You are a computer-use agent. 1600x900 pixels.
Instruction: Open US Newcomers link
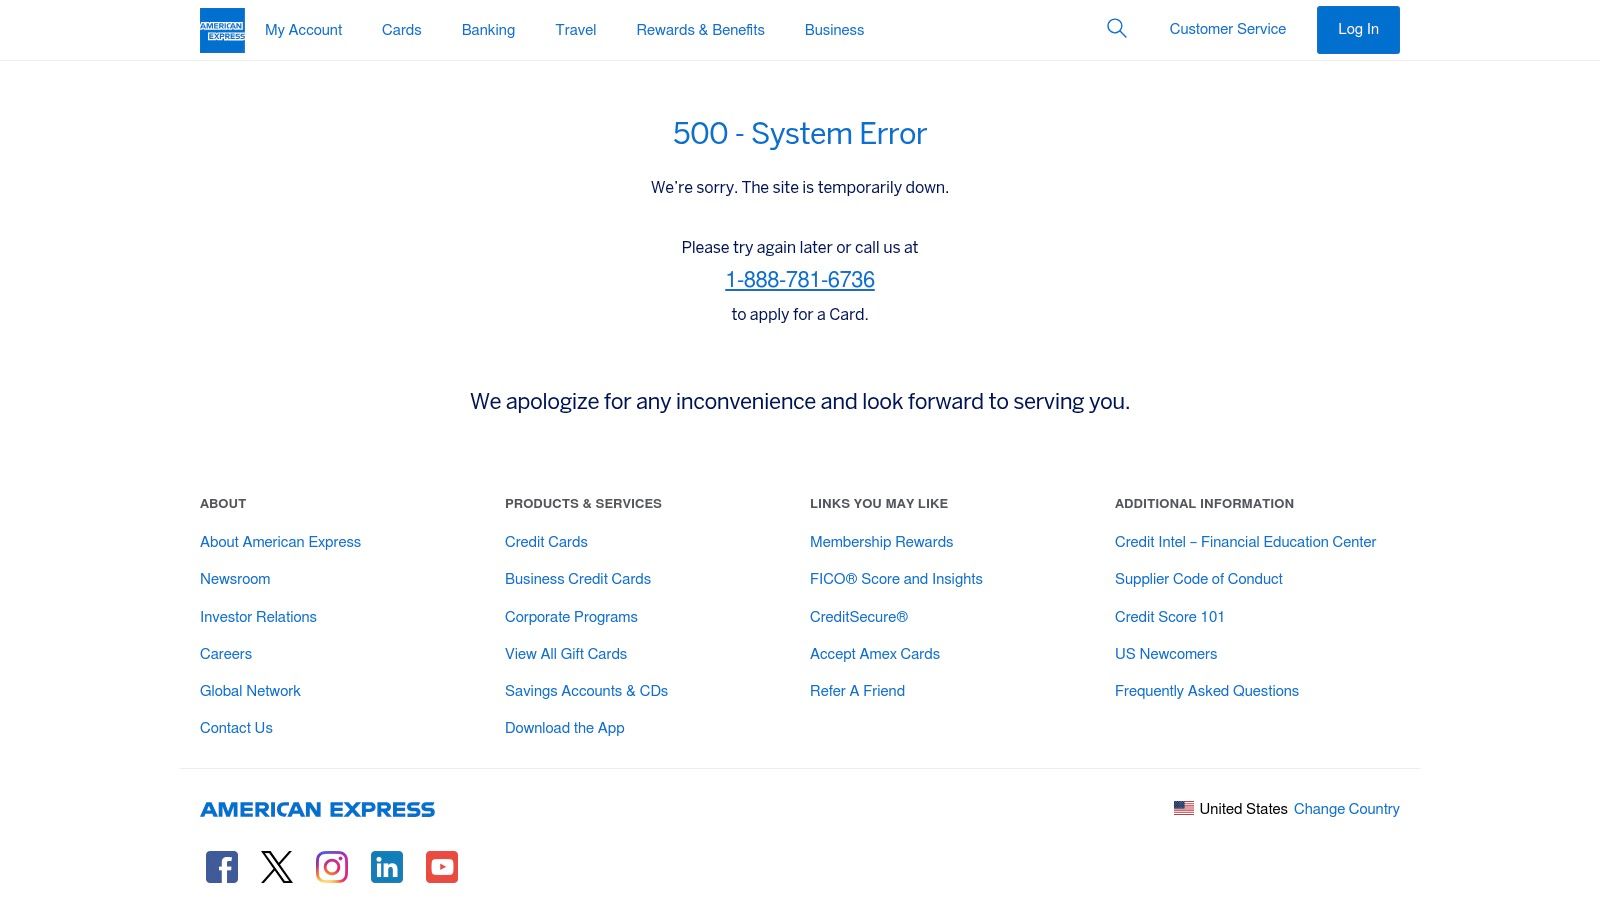coord(1166,654)
